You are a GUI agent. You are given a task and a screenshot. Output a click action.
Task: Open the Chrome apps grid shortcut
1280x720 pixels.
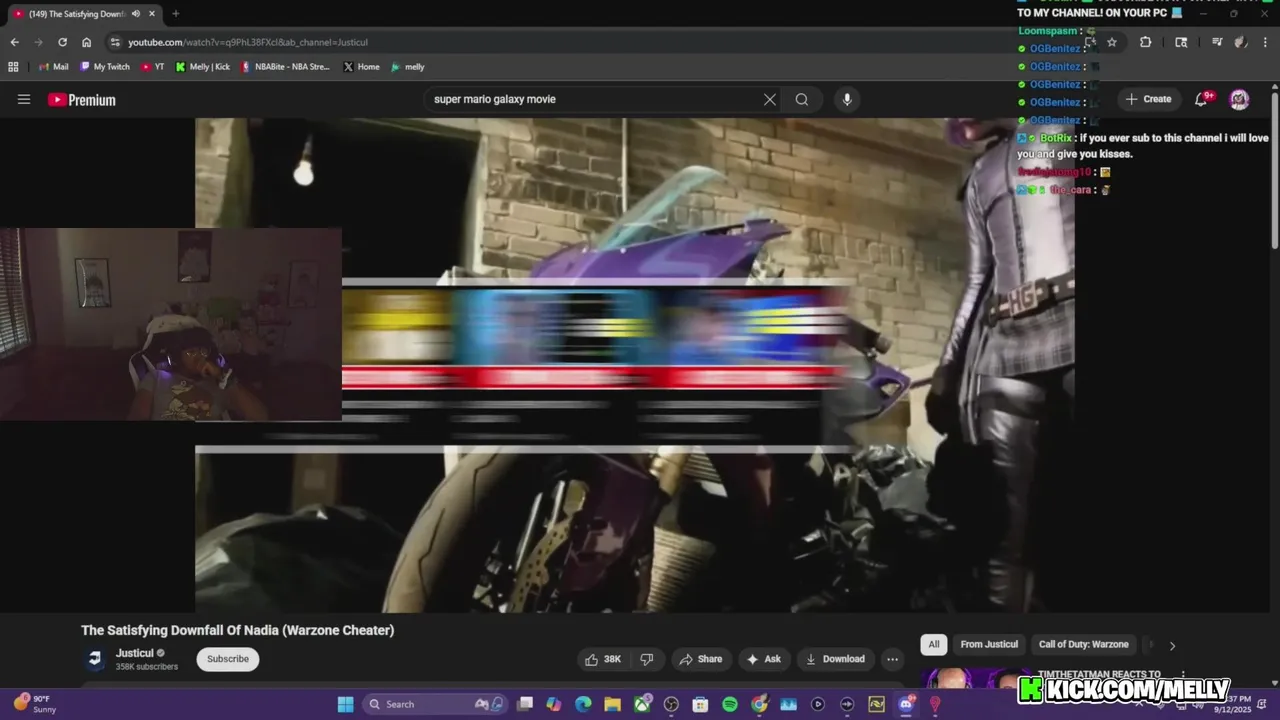(x=13, y=67)
